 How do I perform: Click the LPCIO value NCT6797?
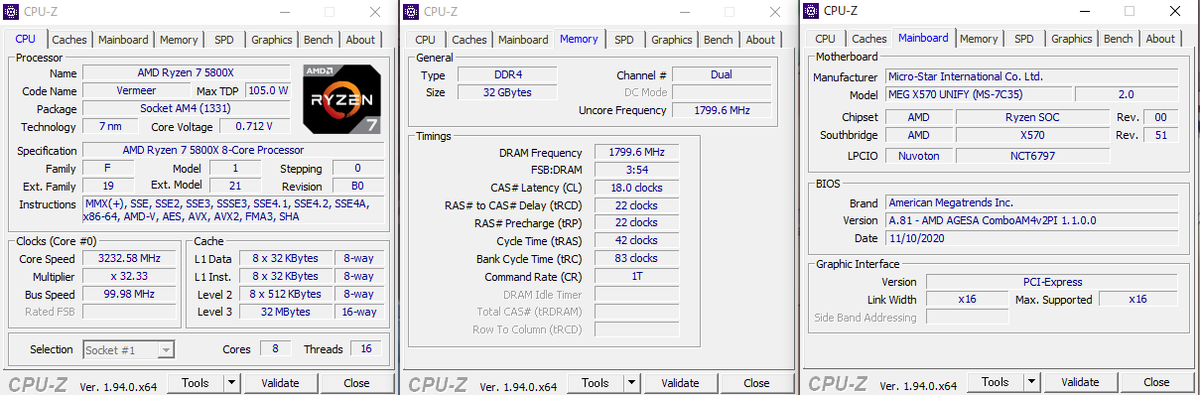point(1031,156)
